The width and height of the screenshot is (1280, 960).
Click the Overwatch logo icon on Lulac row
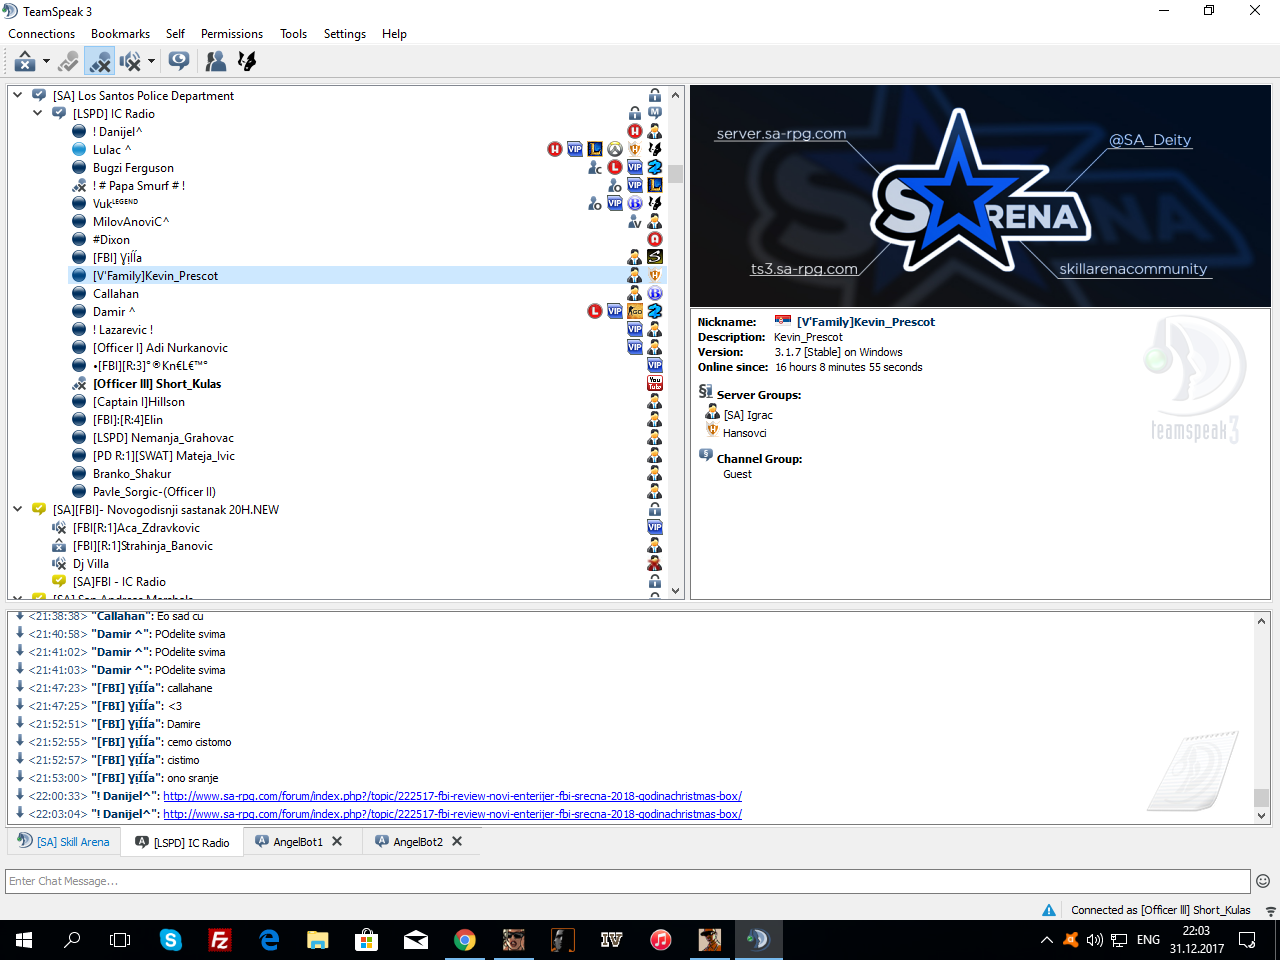[615, 150]
